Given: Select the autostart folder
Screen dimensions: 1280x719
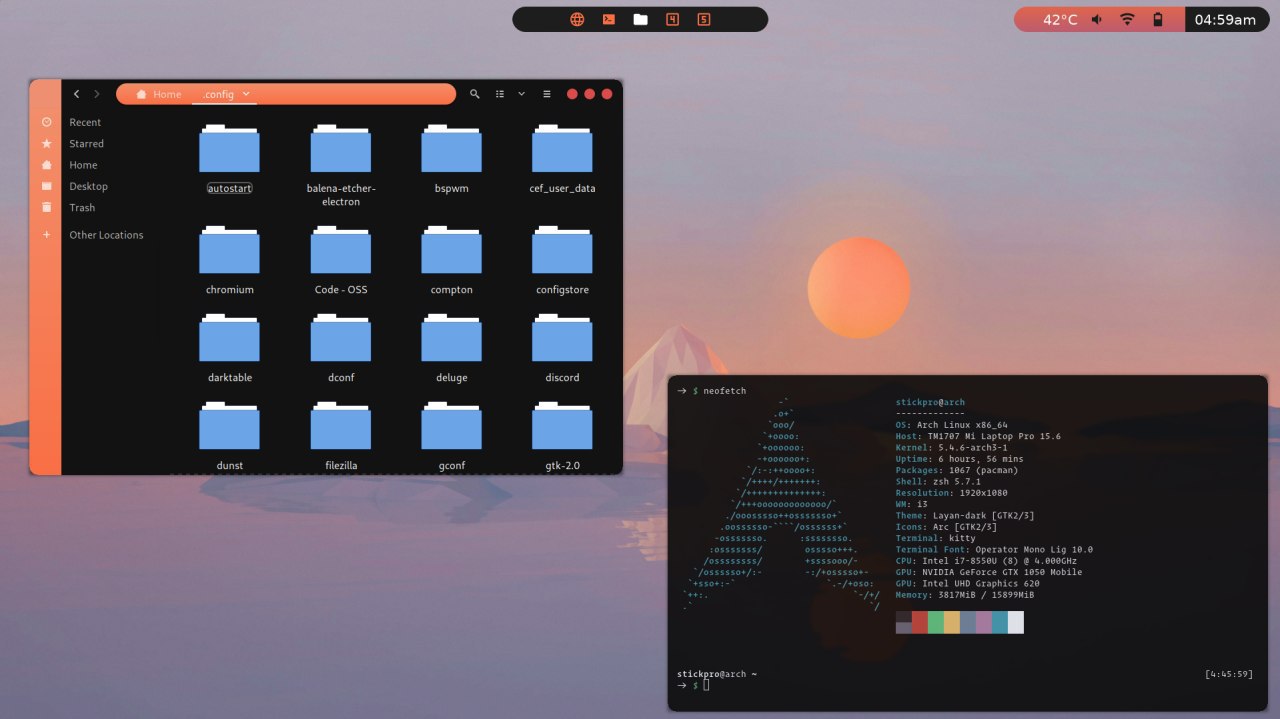Looking at the screenshot, I should pyautogui.click(x=229, y=158).
